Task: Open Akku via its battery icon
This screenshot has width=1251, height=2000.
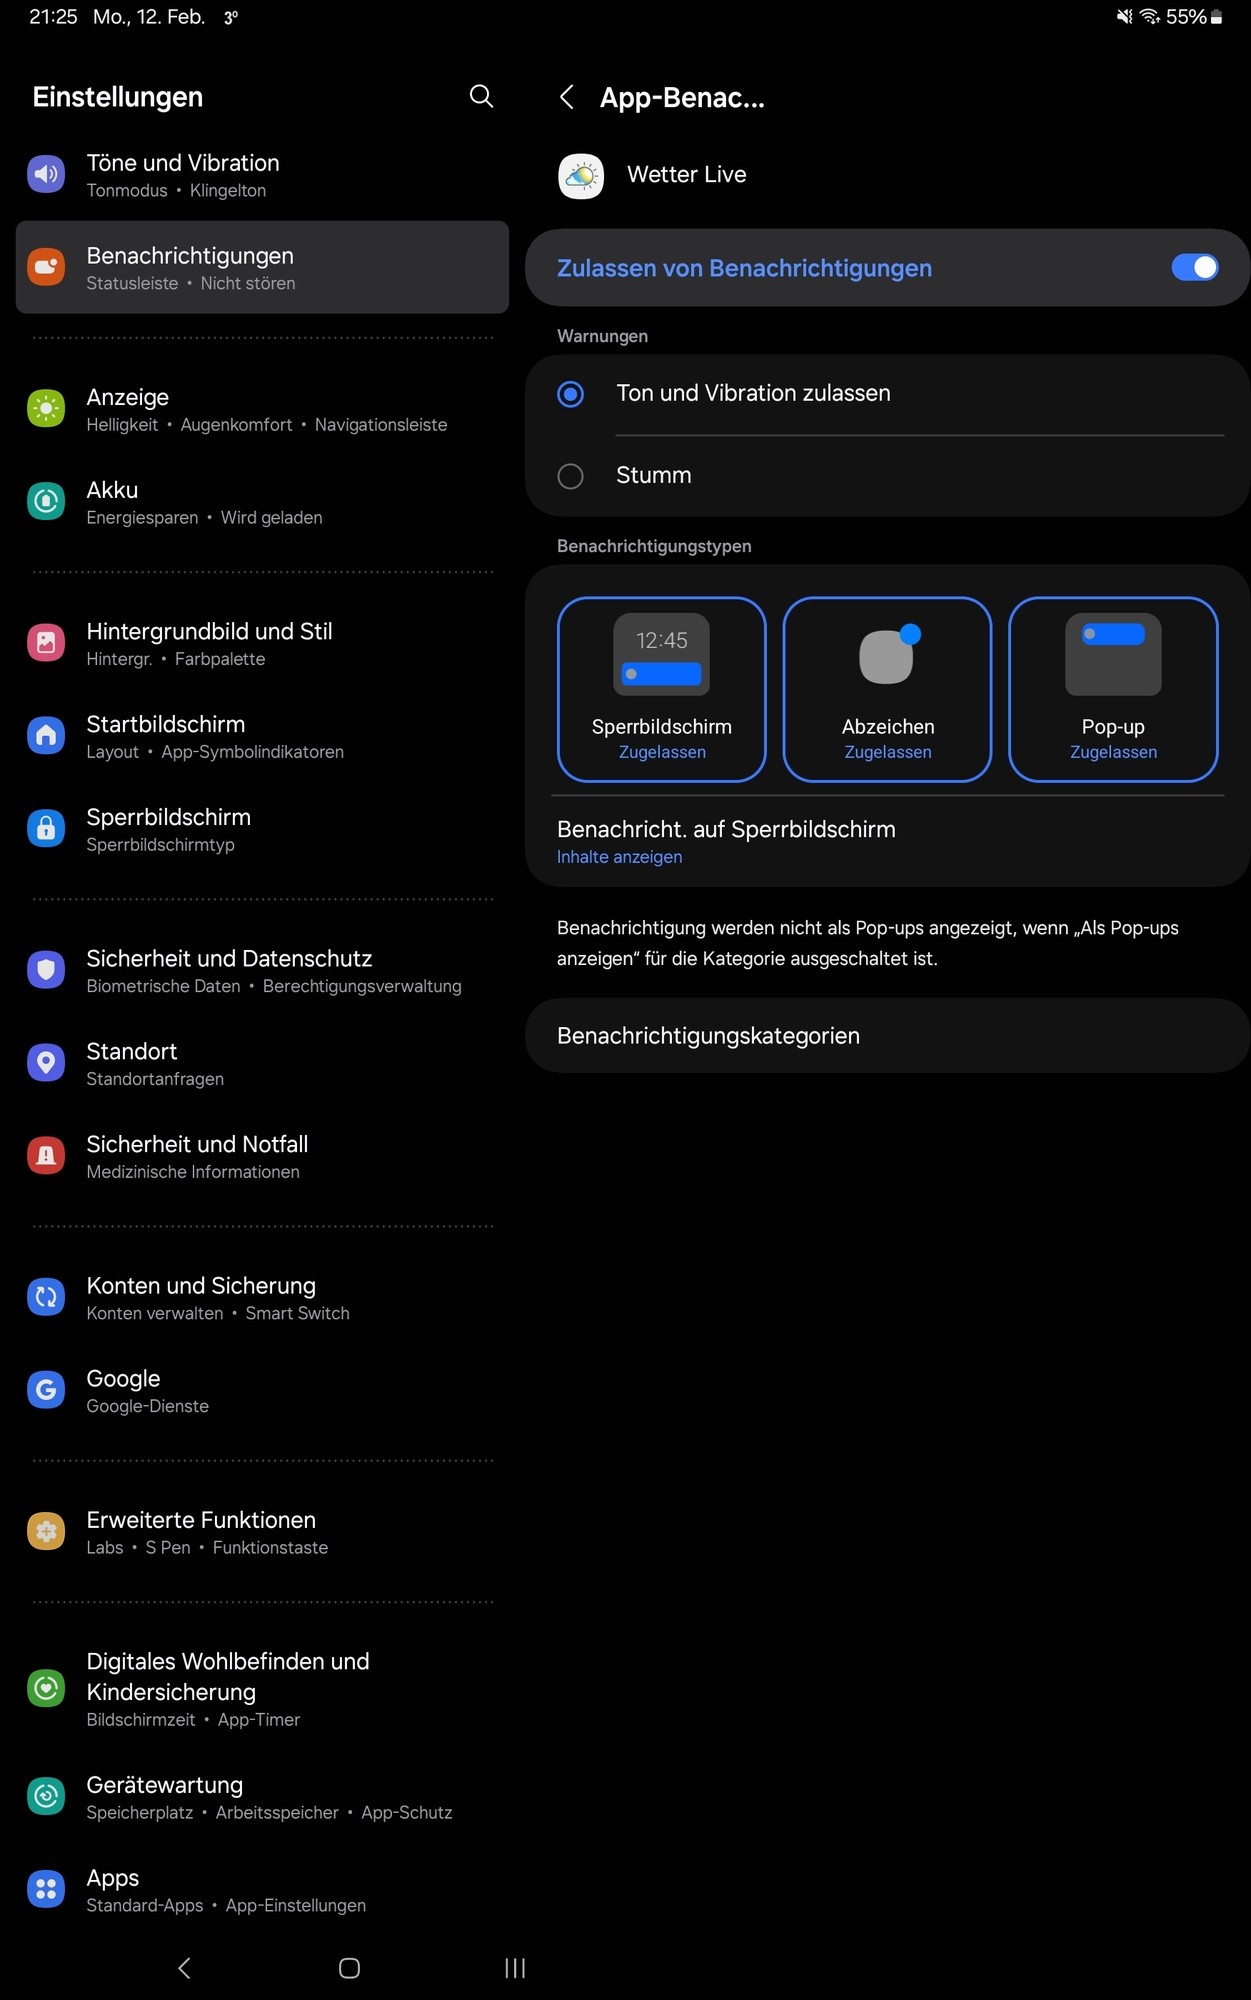Action: point(46,502)
